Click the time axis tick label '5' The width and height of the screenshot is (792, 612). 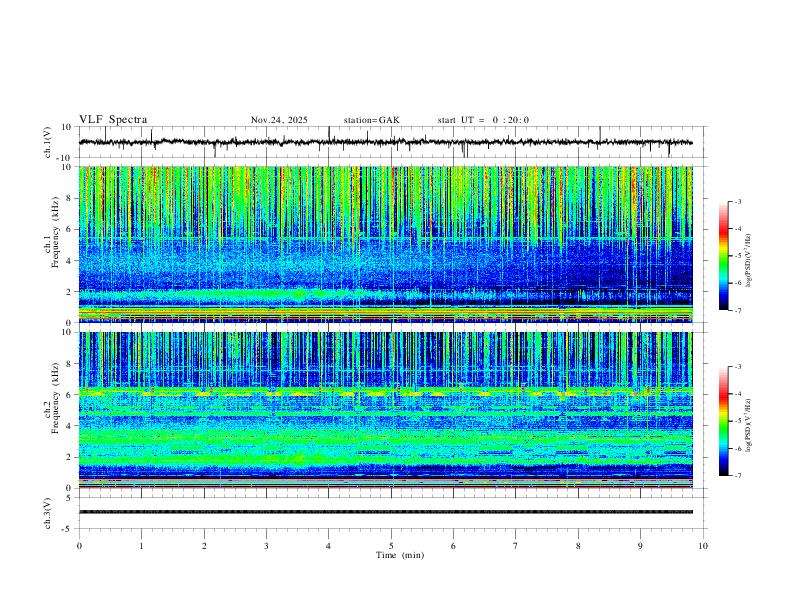click(x=391, y=546)
